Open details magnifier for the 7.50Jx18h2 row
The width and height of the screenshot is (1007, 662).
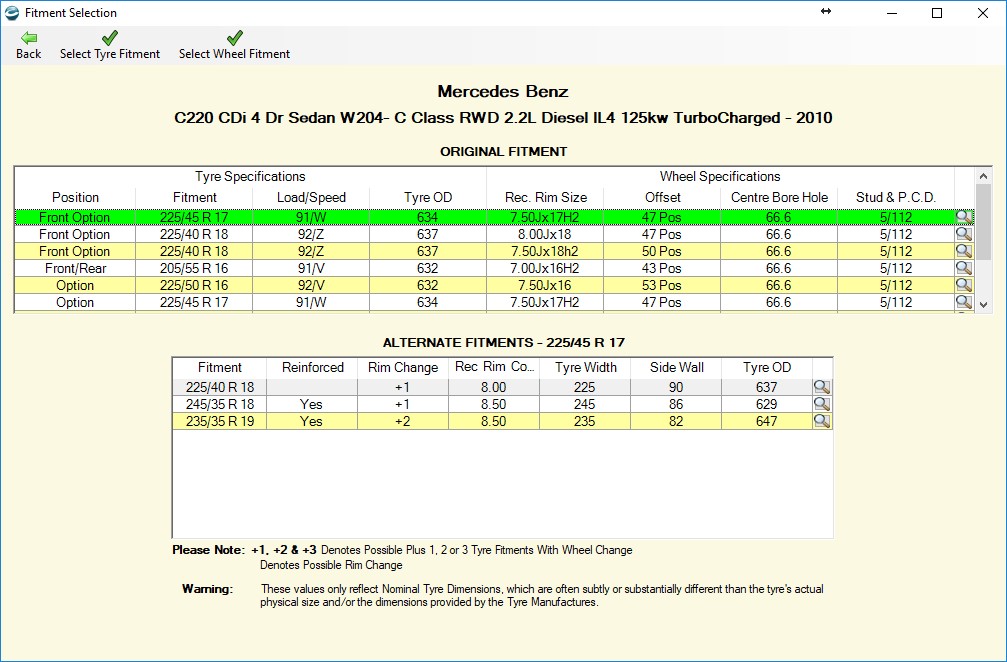pyautogui.click(x=964, y=251)
